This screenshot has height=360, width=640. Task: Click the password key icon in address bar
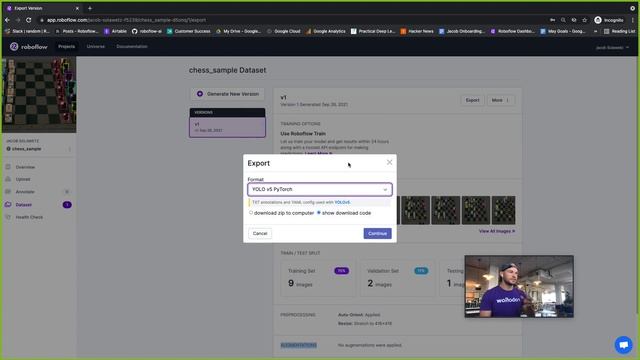coord(553,20)
